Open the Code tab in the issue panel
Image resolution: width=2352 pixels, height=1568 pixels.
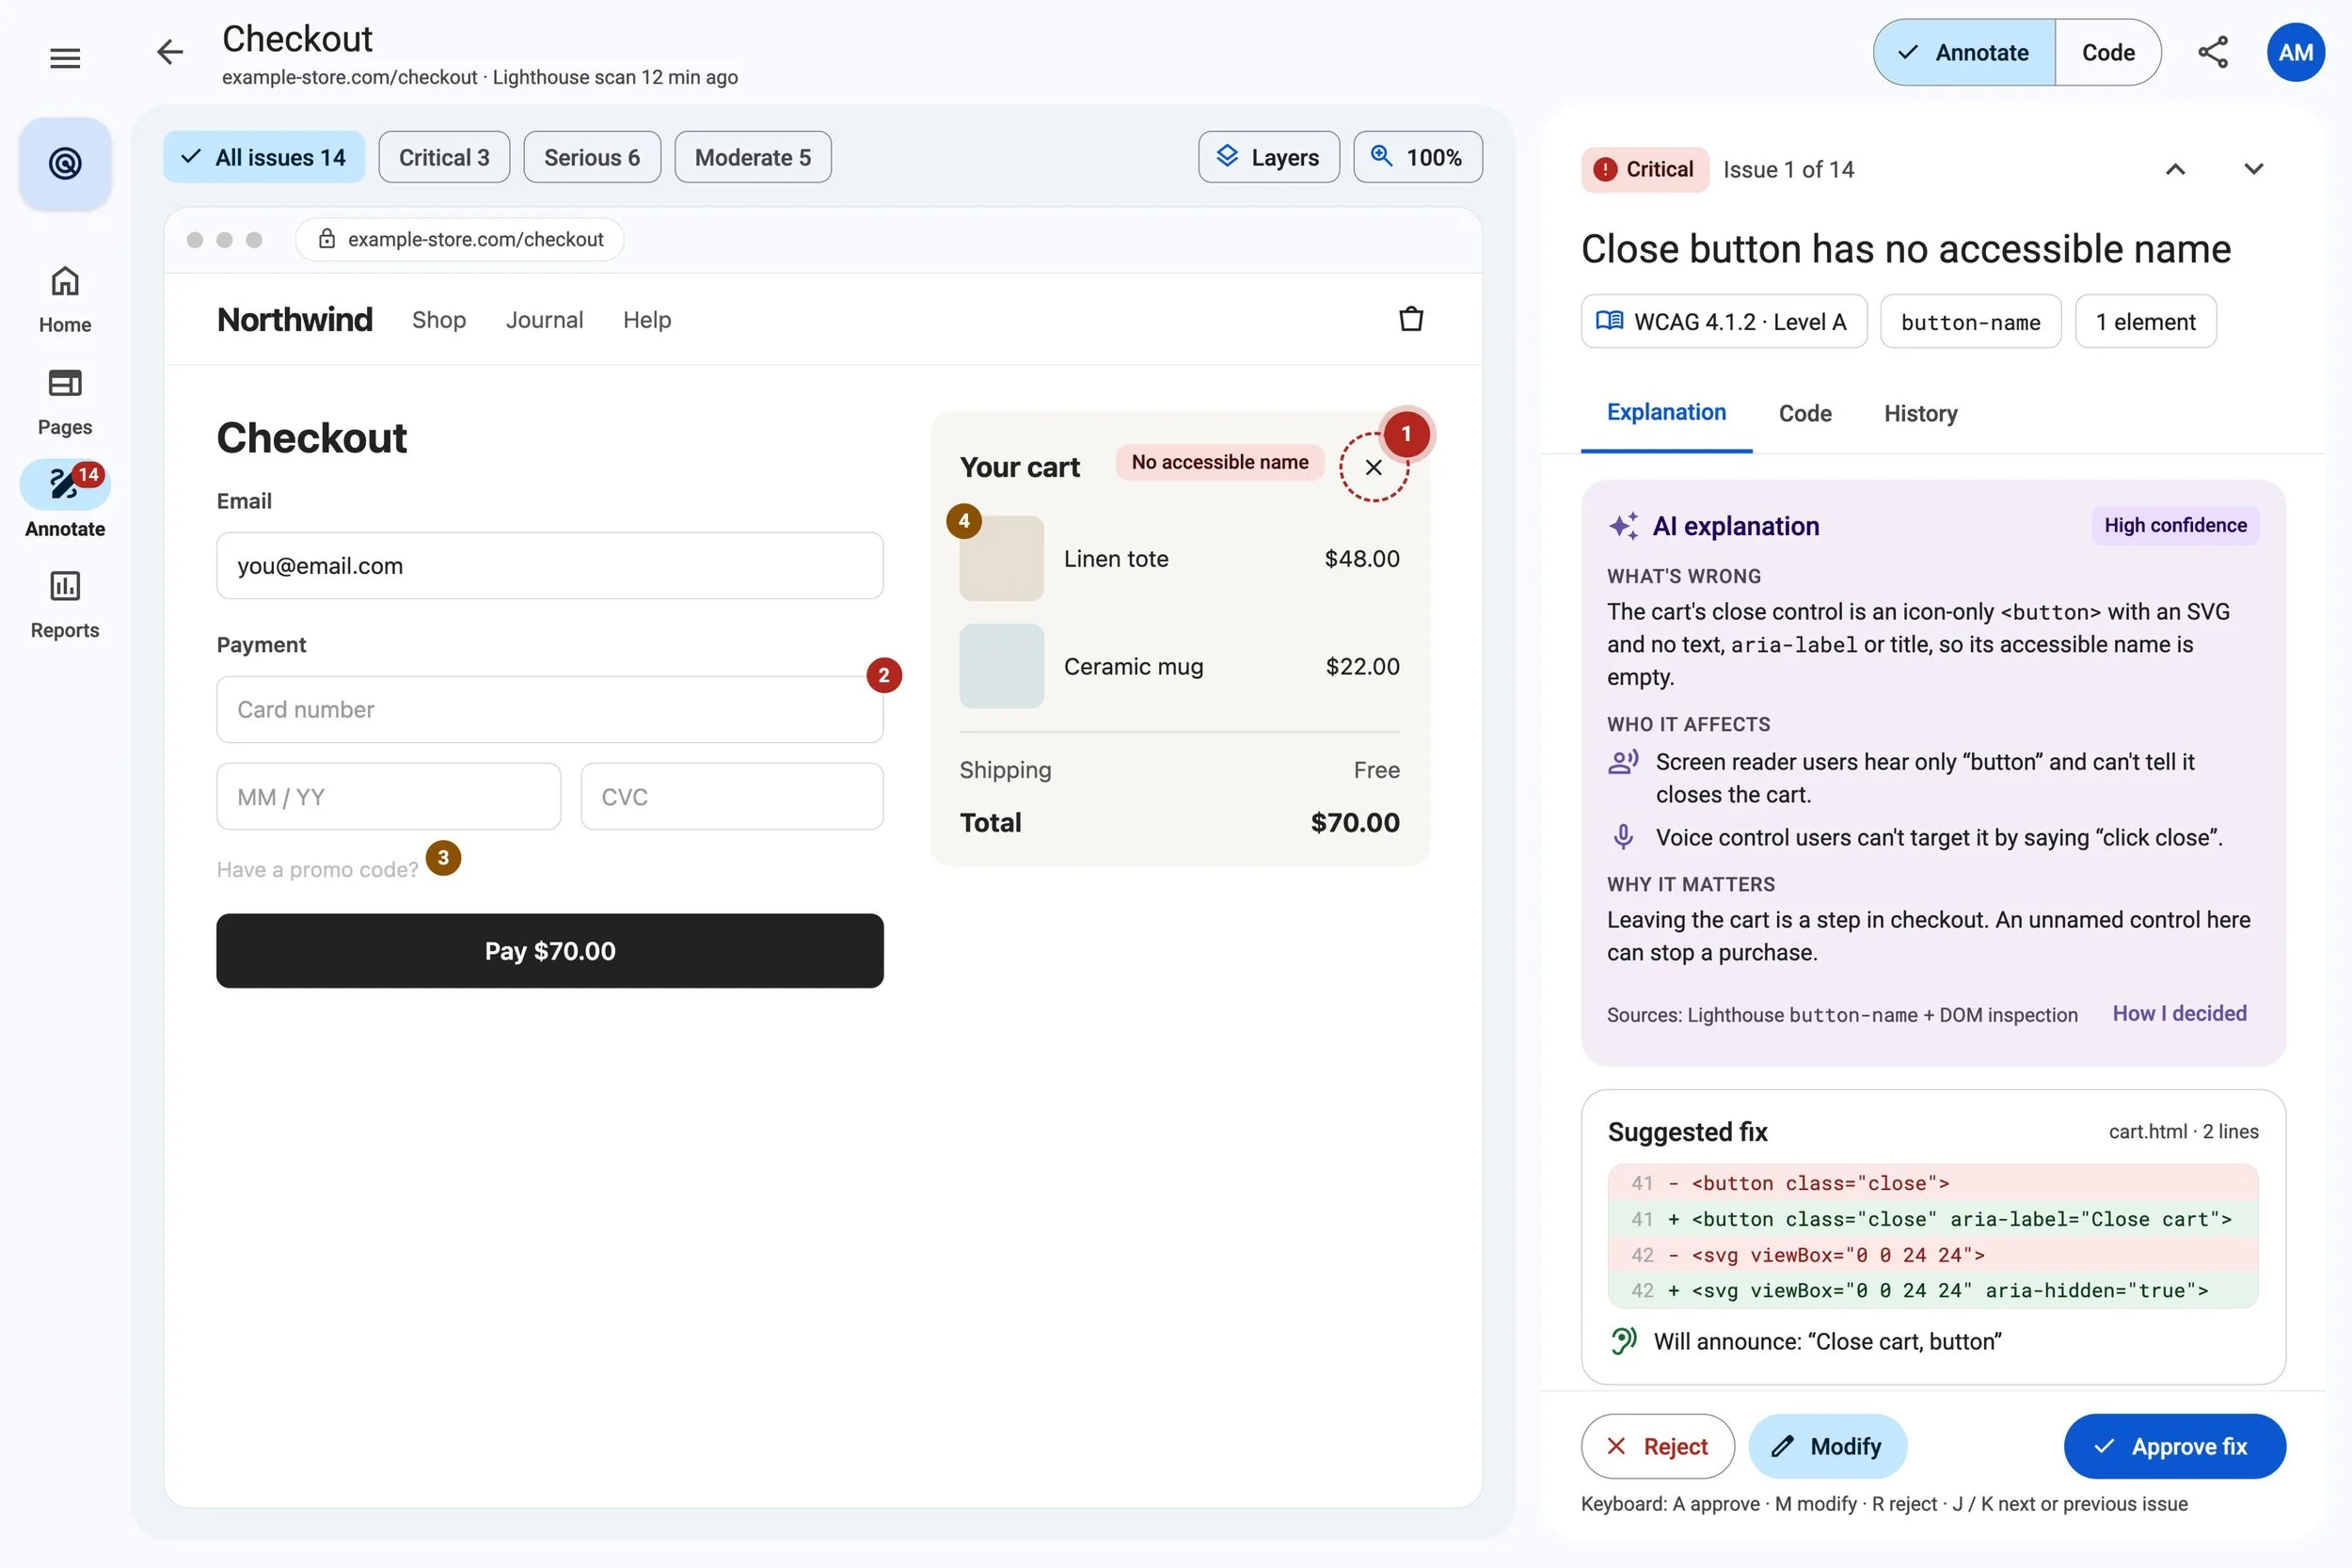click(x=1804, y=413)
